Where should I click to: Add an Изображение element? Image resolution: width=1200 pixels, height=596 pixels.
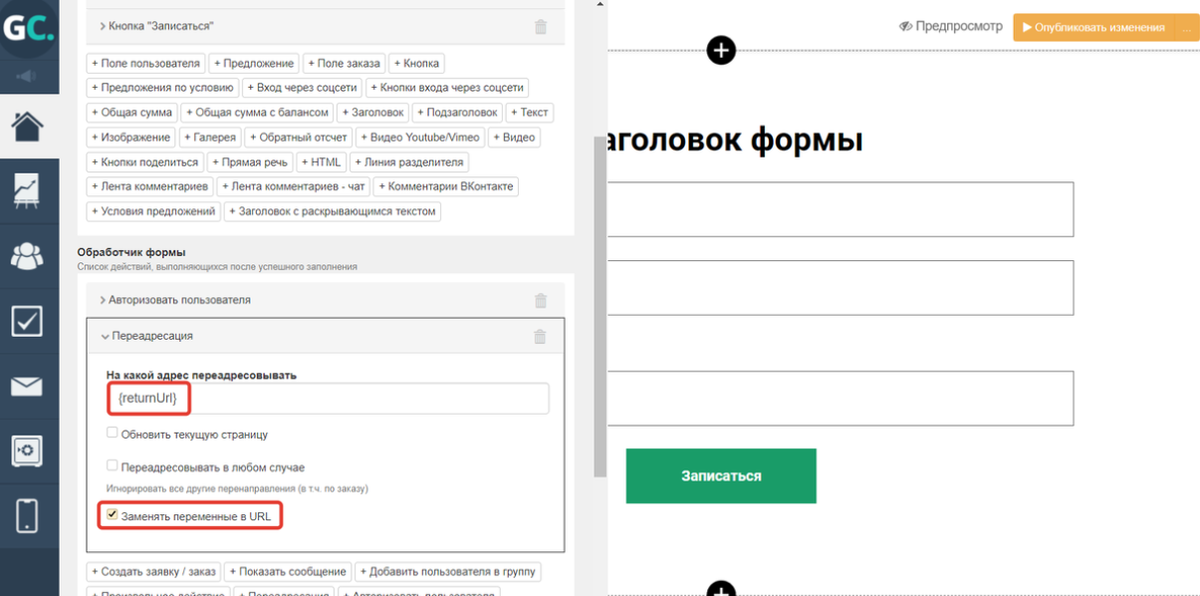133,138
